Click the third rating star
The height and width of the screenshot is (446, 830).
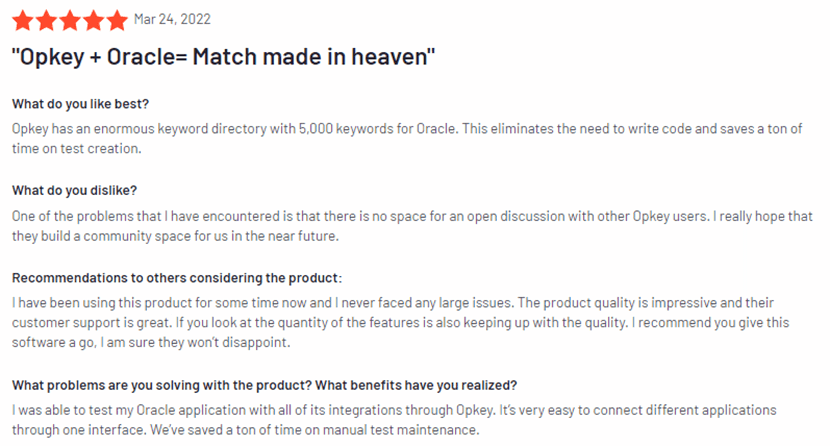pos(69,19)
